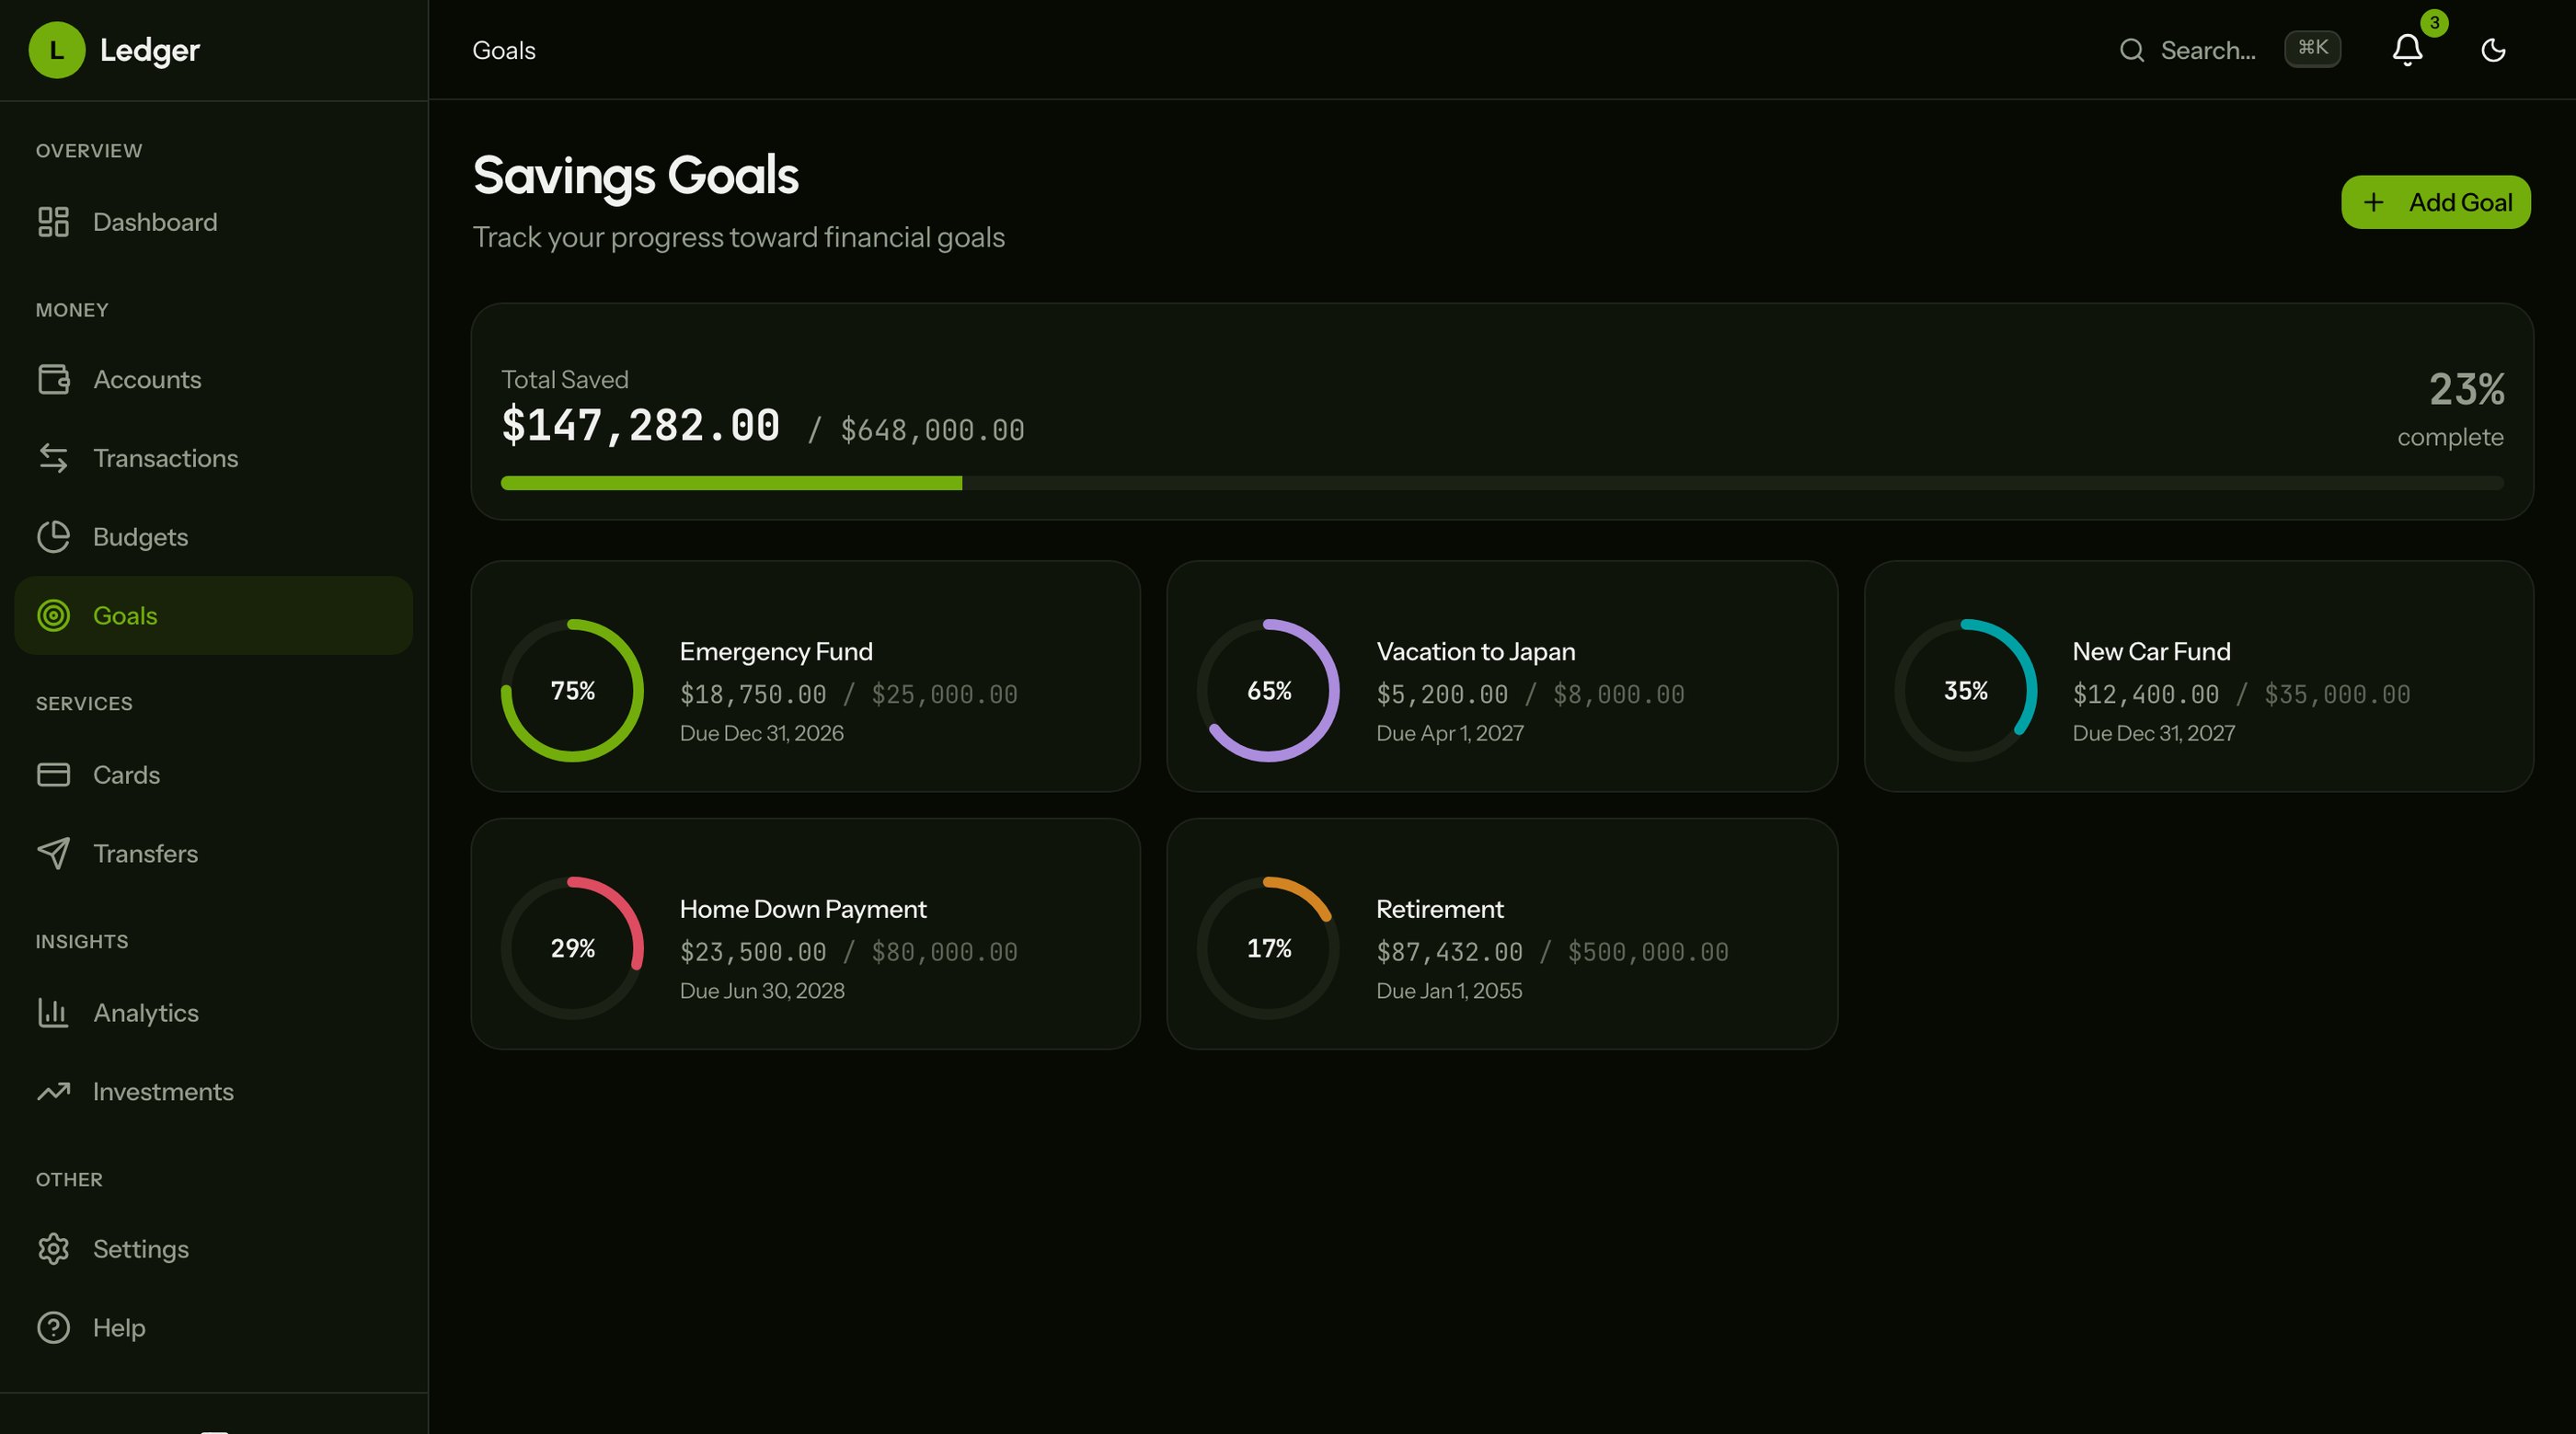Click the $87,432.00 saved amount
Image resolution: width=2576 pixels, height=1434 pixels.
click(x=1449, y=952)
